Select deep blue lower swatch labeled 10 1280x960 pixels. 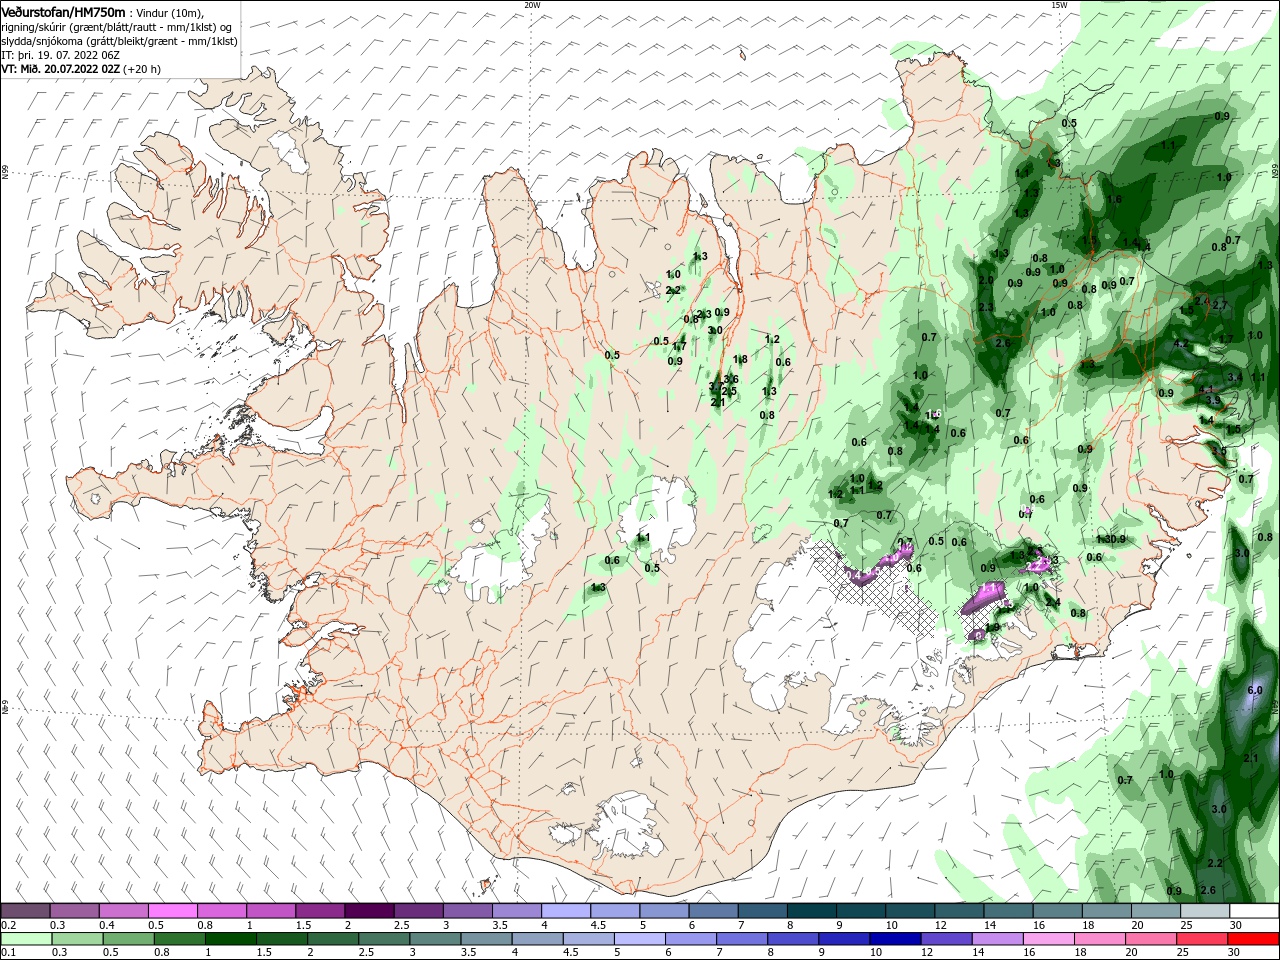click(896, 939)
